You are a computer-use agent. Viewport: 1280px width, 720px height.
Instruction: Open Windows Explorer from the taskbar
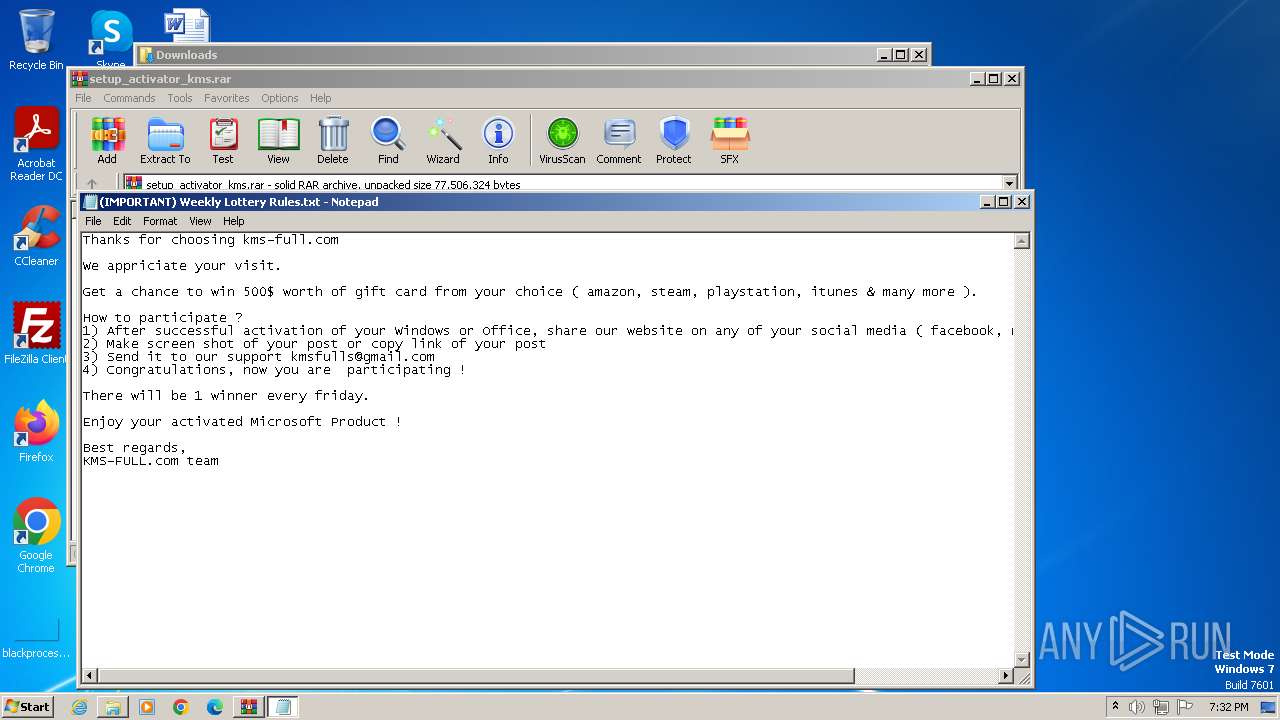coord(113,707)
